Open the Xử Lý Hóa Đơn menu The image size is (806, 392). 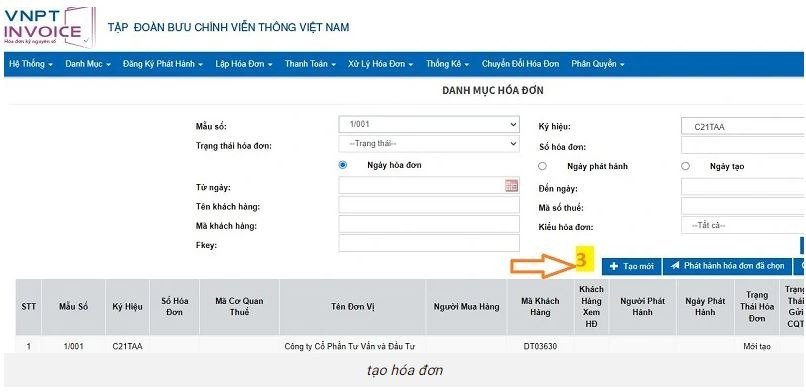point(380,64)
